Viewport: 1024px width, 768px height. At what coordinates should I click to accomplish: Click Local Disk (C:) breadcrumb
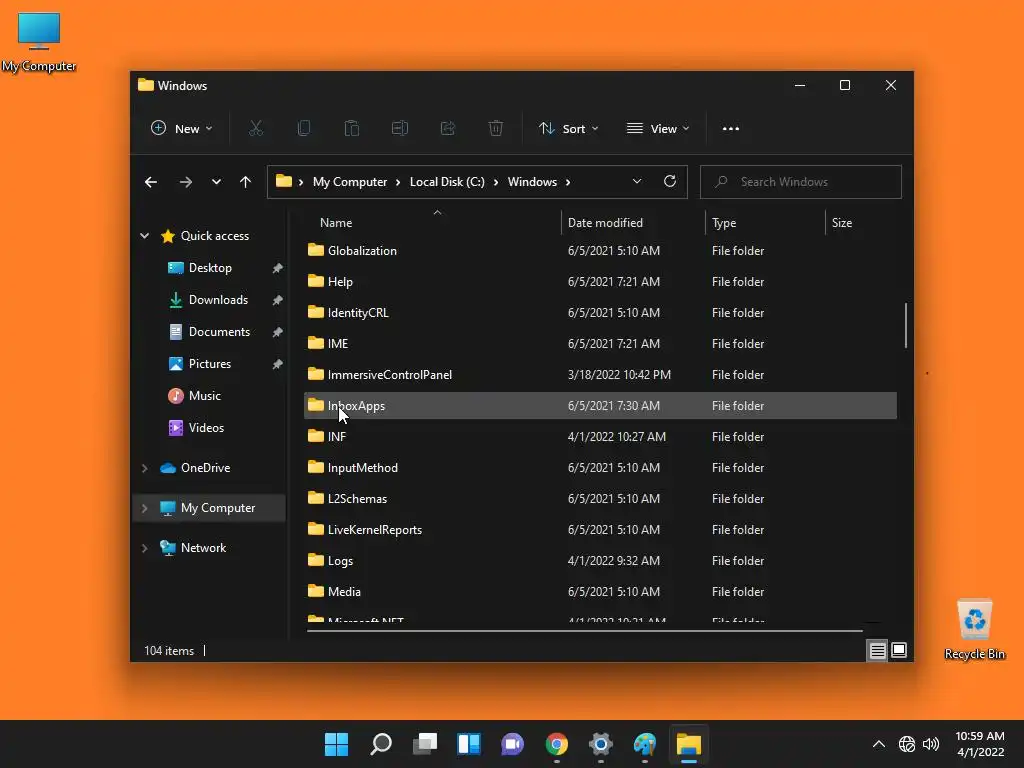[x=447, y=182]
